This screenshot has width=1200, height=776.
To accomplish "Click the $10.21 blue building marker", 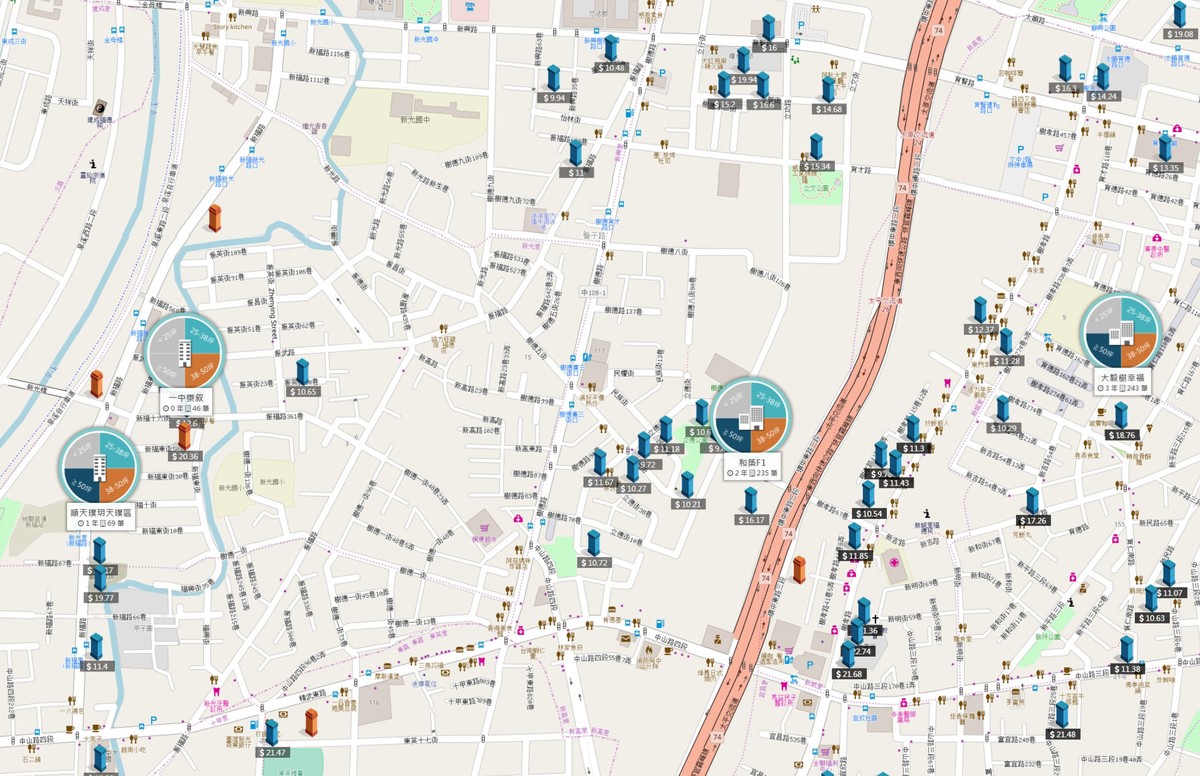I will click(687, 484).
